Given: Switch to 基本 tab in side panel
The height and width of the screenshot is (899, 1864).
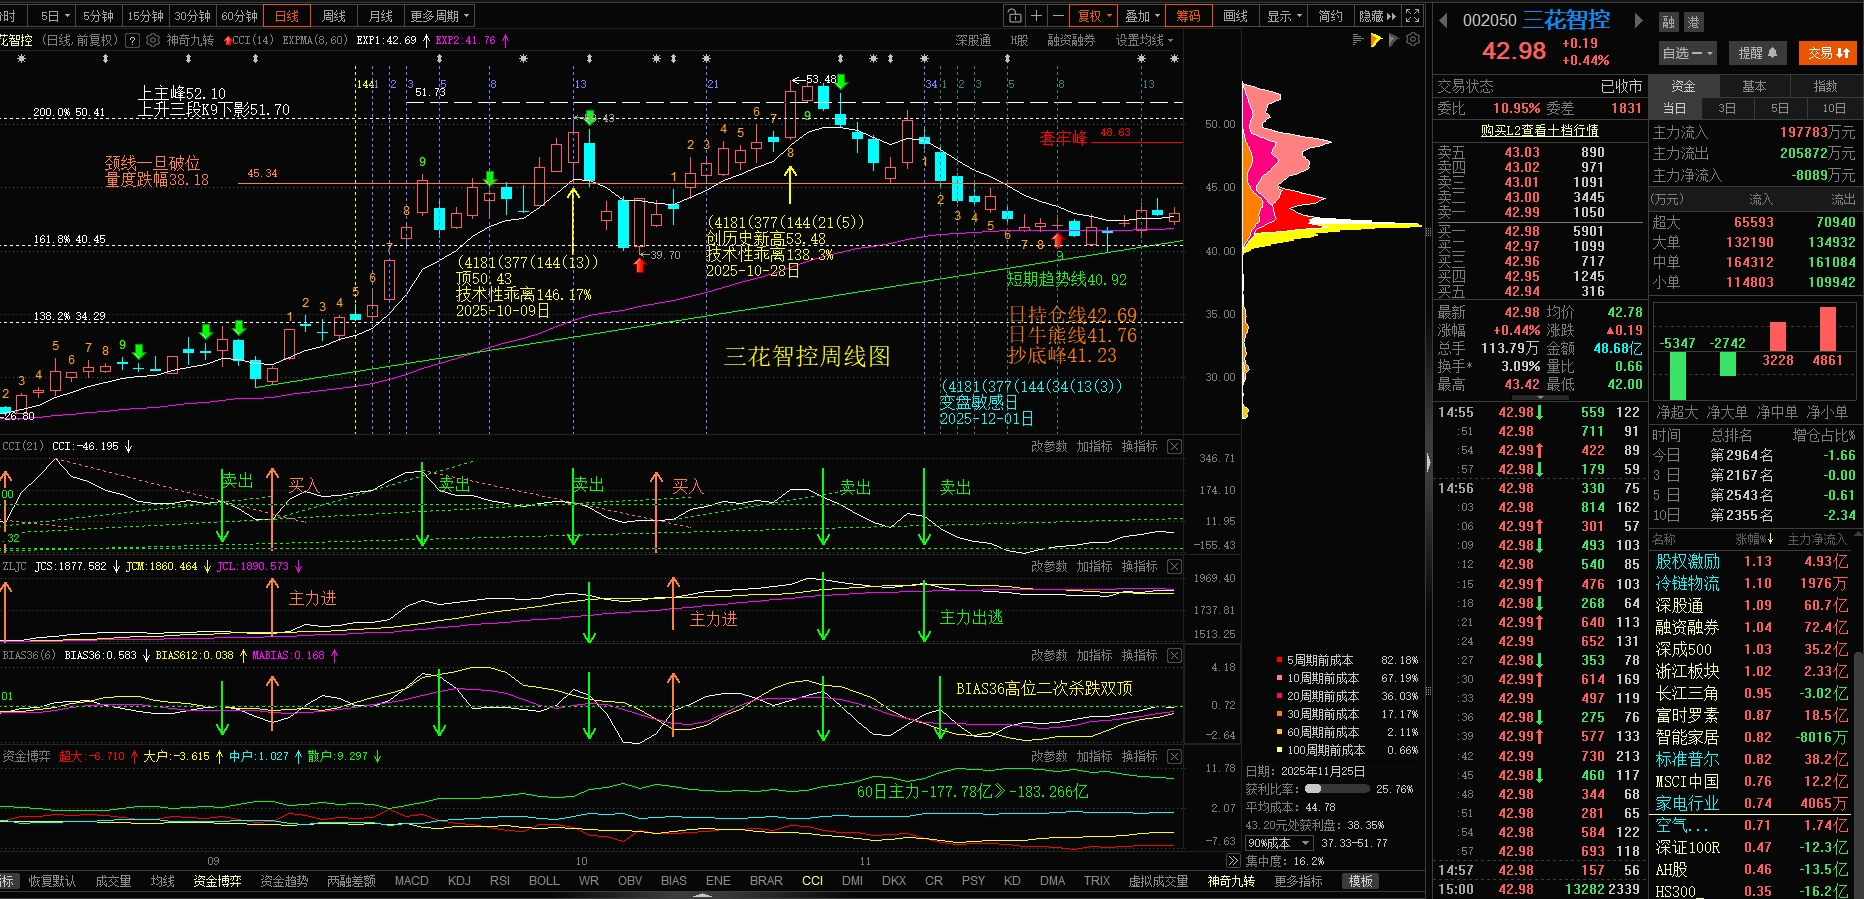Looking at the screenshot, I should click(1754, 86).
